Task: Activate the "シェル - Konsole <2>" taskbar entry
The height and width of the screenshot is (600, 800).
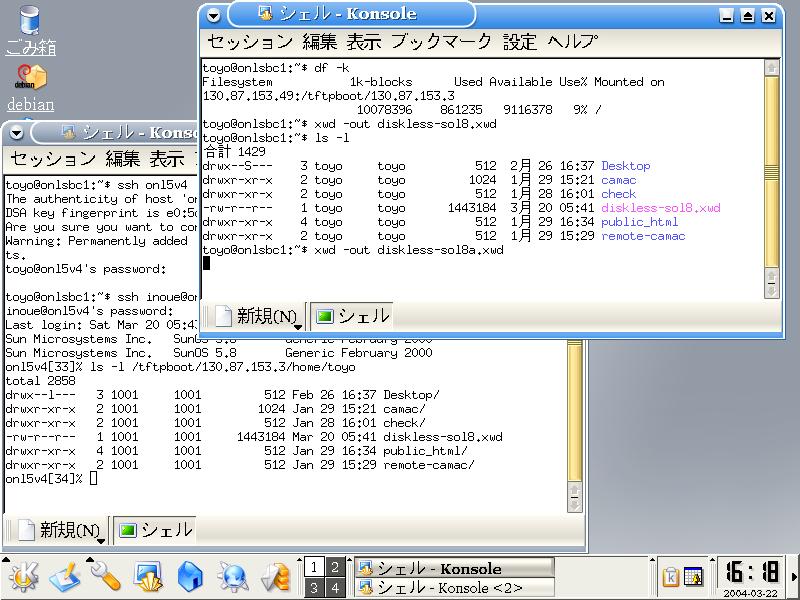Action: point(454,587)
